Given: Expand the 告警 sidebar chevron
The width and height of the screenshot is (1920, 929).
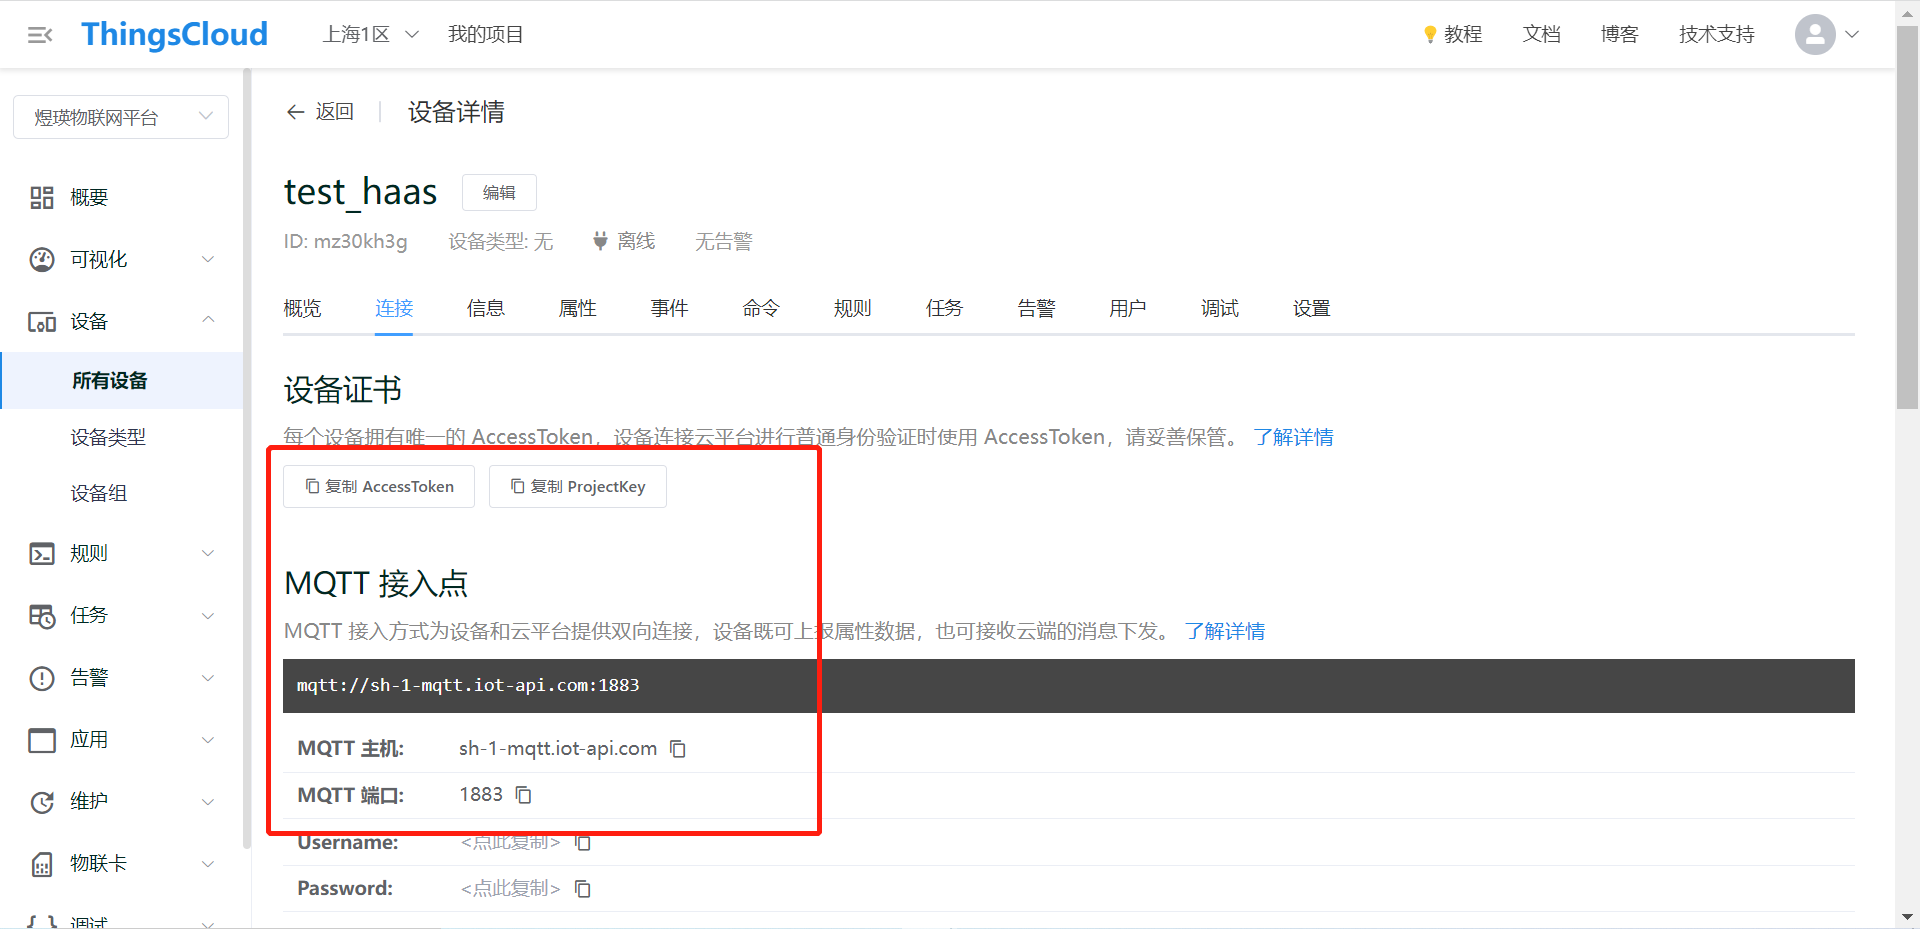Looking at the screenshot, I should point(208,678).
